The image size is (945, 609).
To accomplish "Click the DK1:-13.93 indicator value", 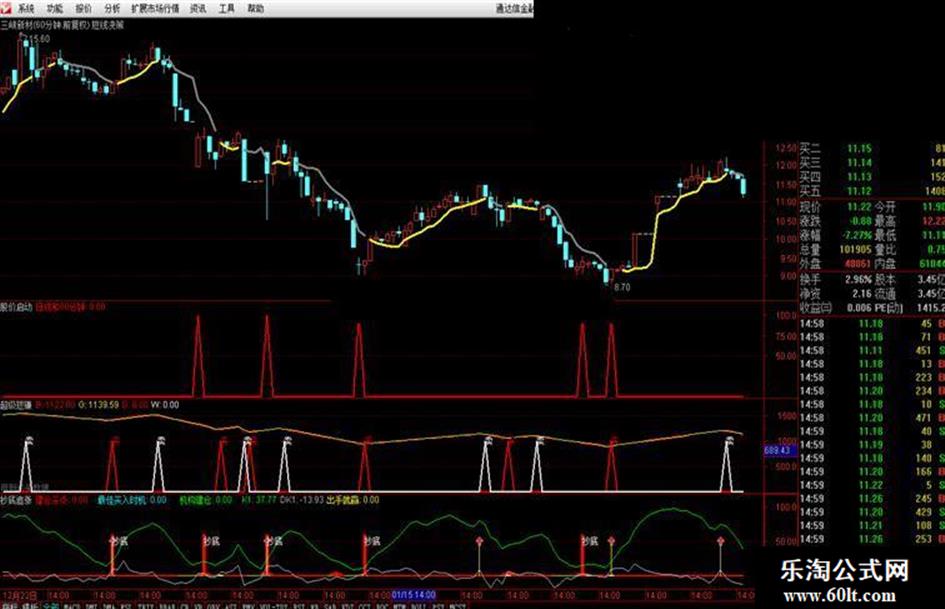I will pyautogui.click(x=302, y=500).
